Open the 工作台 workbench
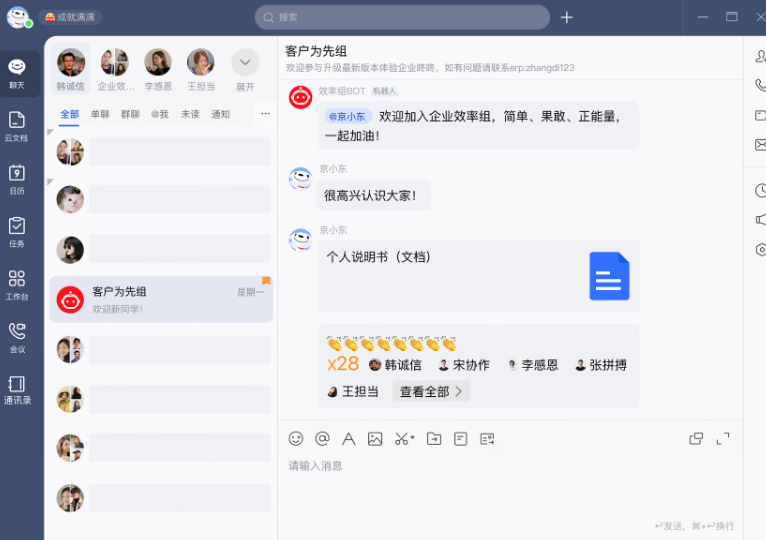 click(x=16, y=284)
